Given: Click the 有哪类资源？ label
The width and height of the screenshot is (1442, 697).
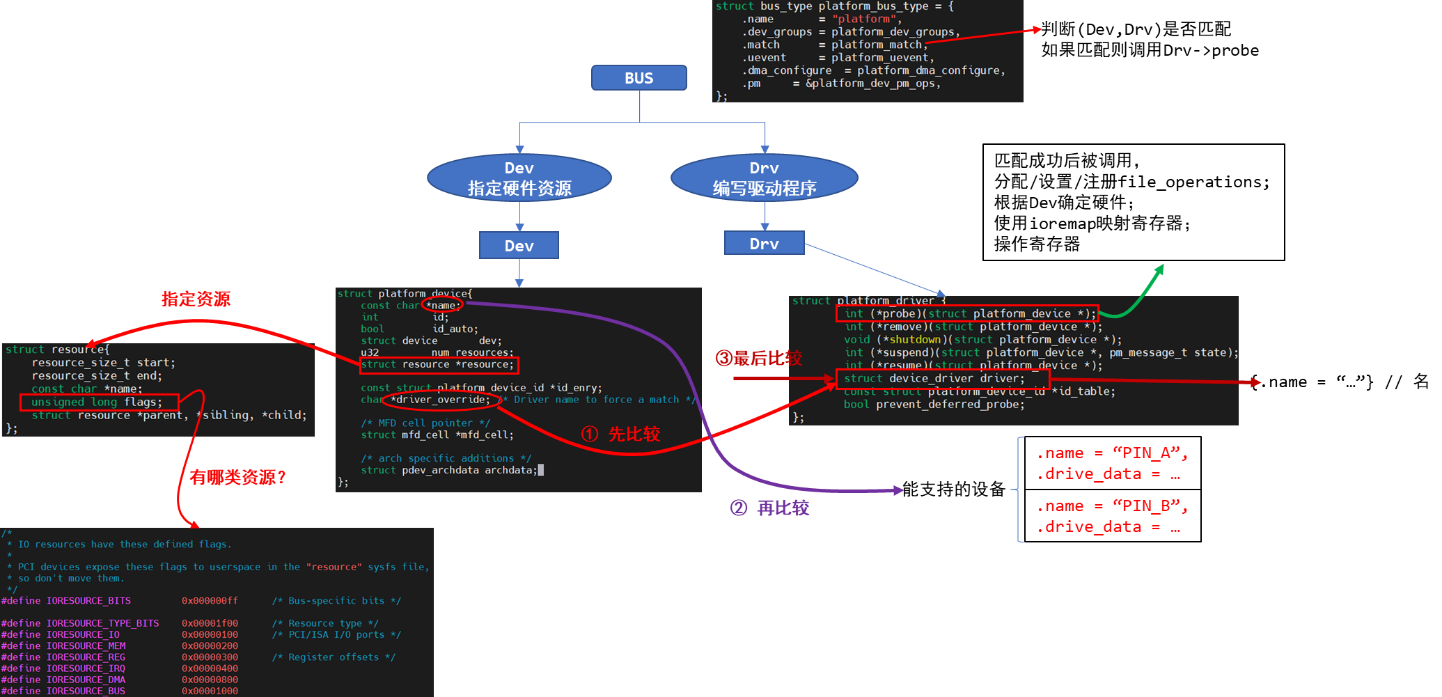Looking at the screenshot, I should pos(239,477).
